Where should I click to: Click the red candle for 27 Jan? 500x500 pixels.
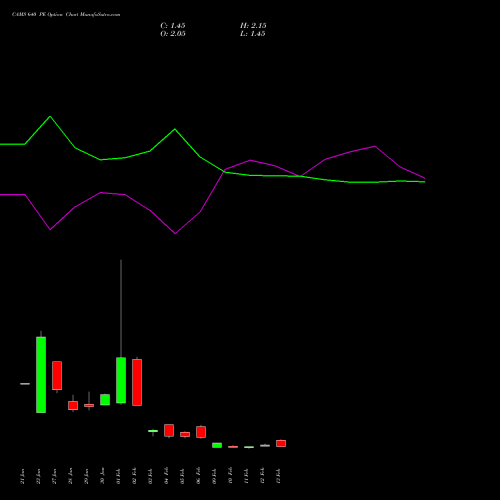57,375
